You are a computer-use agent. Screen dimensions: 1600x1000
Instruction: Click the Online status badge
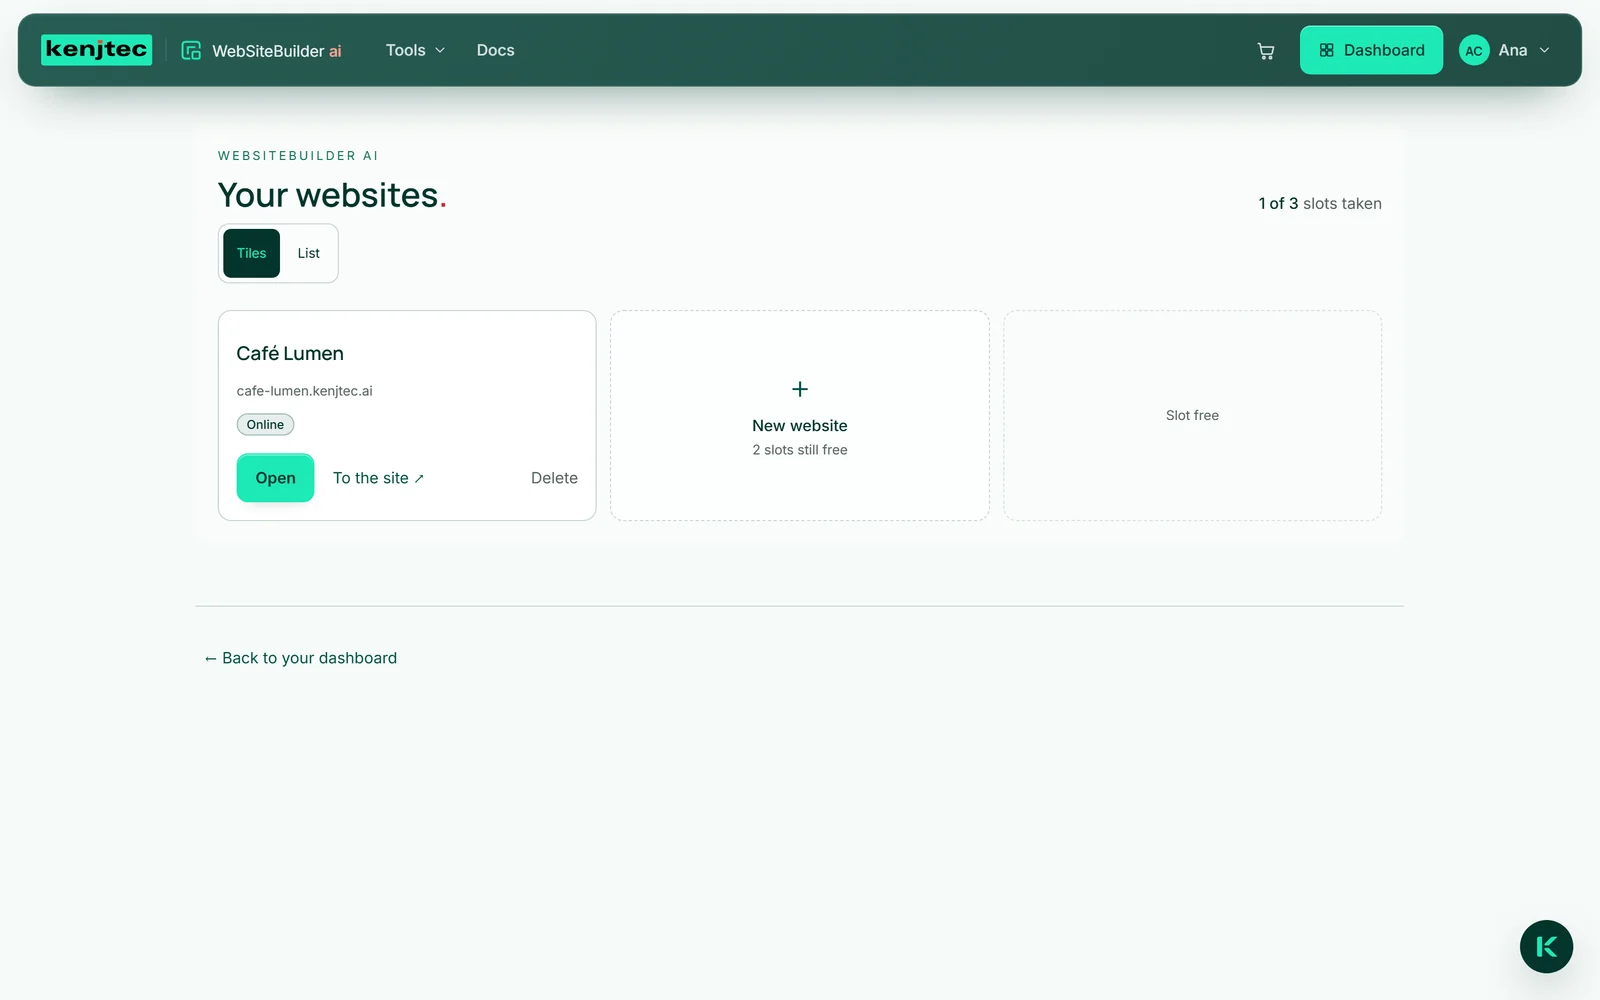(x=265, y=425)
